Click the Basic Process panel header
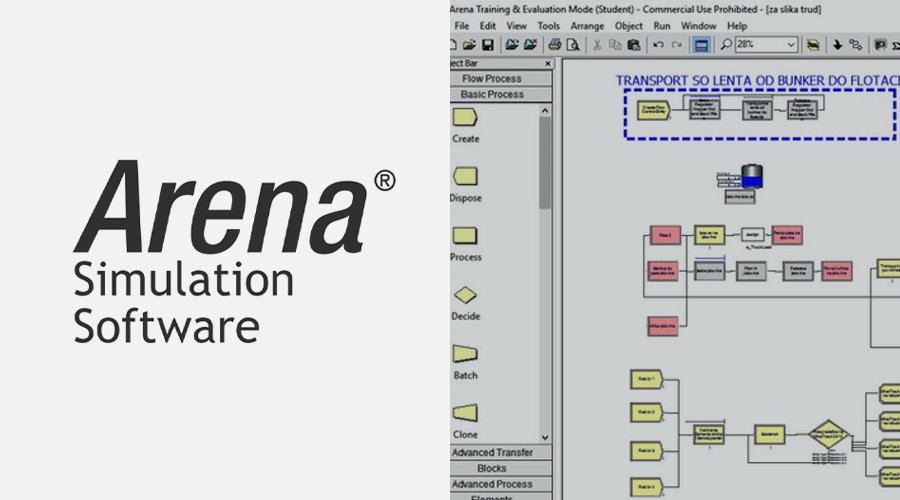 [x=492, y=95]
